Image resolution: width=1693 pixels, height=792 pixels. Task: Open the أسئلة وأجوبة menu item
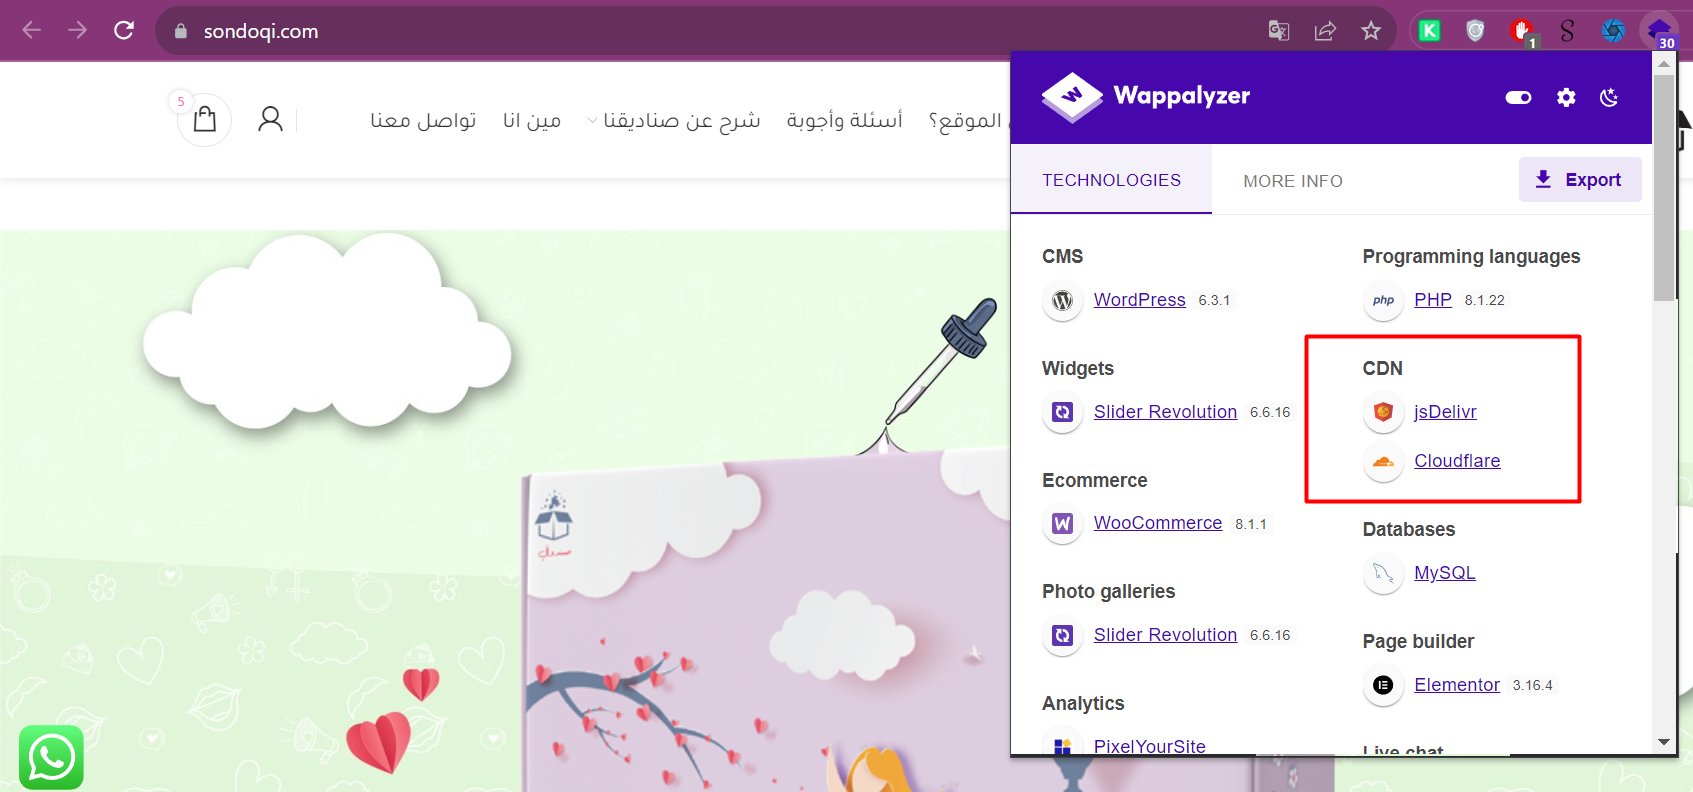coord(844,120)
